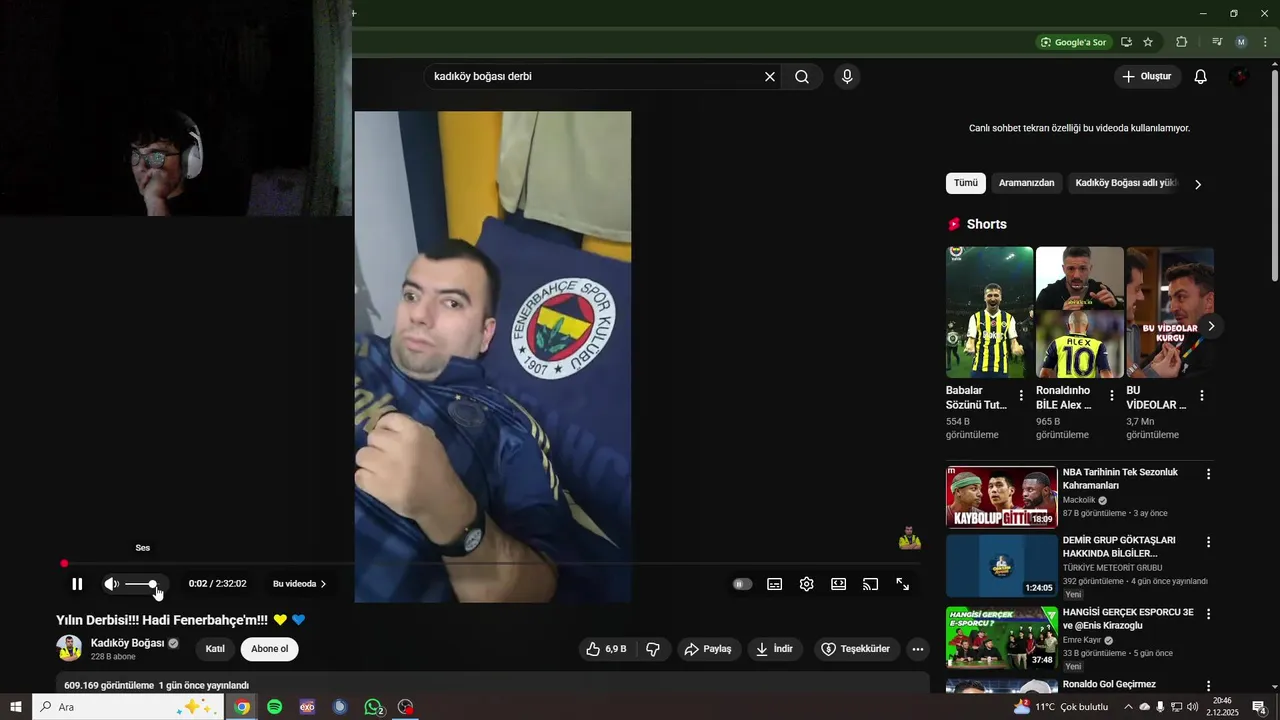Click the 'Abone ol' subscribe button
Viewport: 1280px width, 720px height.
point(270,649)
